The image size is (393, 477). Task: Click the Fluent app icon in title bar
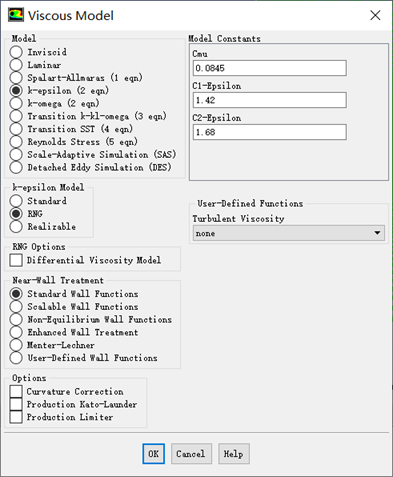coord(16,15)
